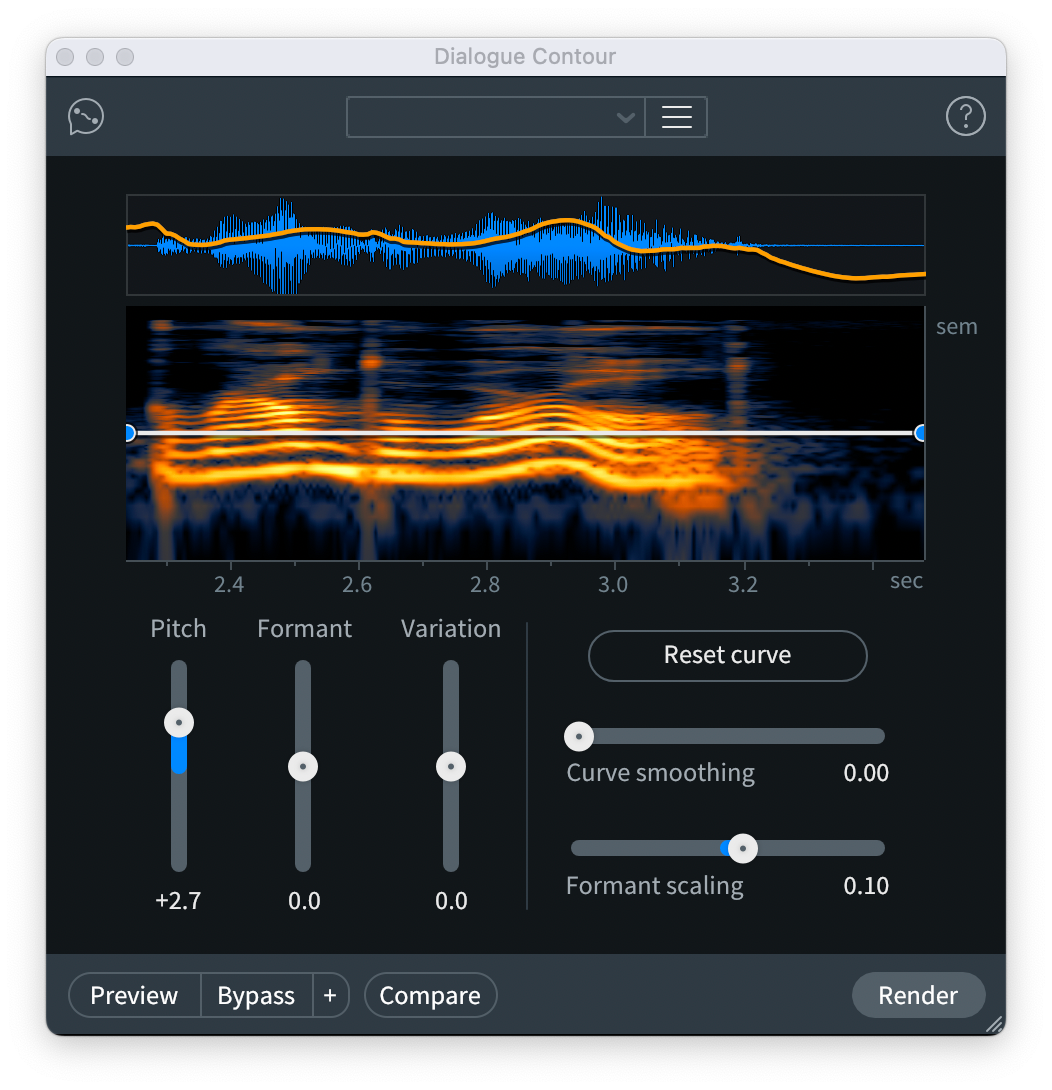Click the Preview button
This screenshot has height=1090, width=1052.
point(134,995)
